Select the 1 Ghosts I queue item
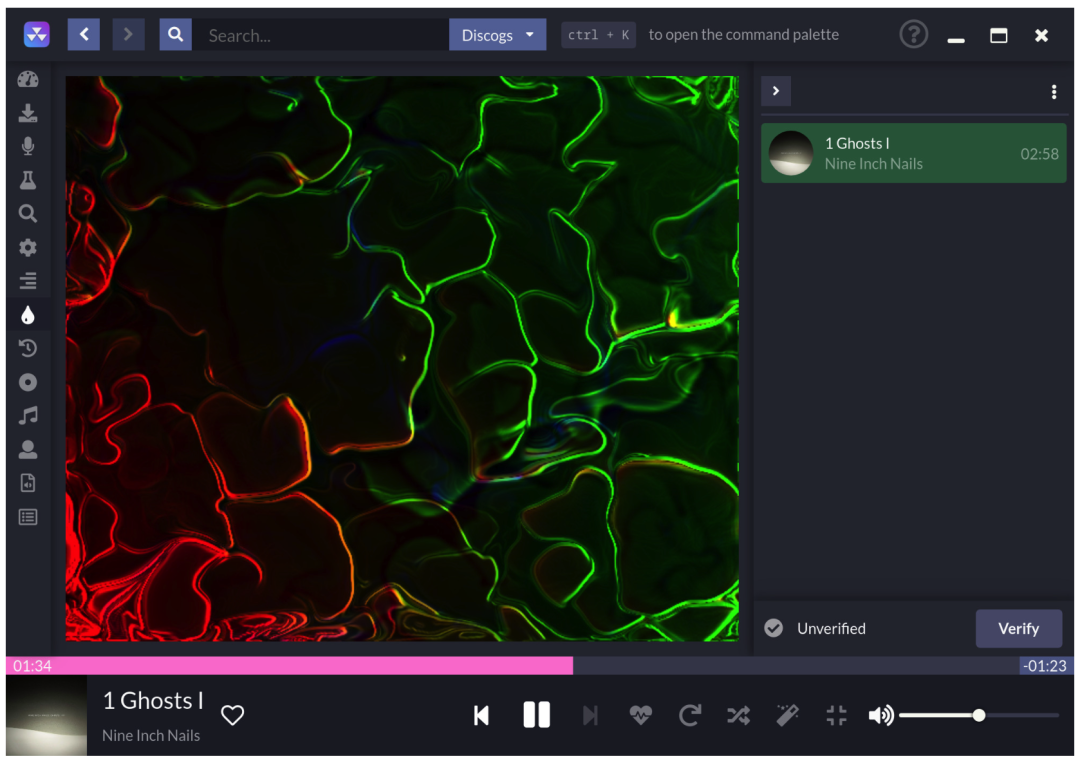Image resolution: width=1080 pixels, height=761 pixels. click(x=913, y=153)
